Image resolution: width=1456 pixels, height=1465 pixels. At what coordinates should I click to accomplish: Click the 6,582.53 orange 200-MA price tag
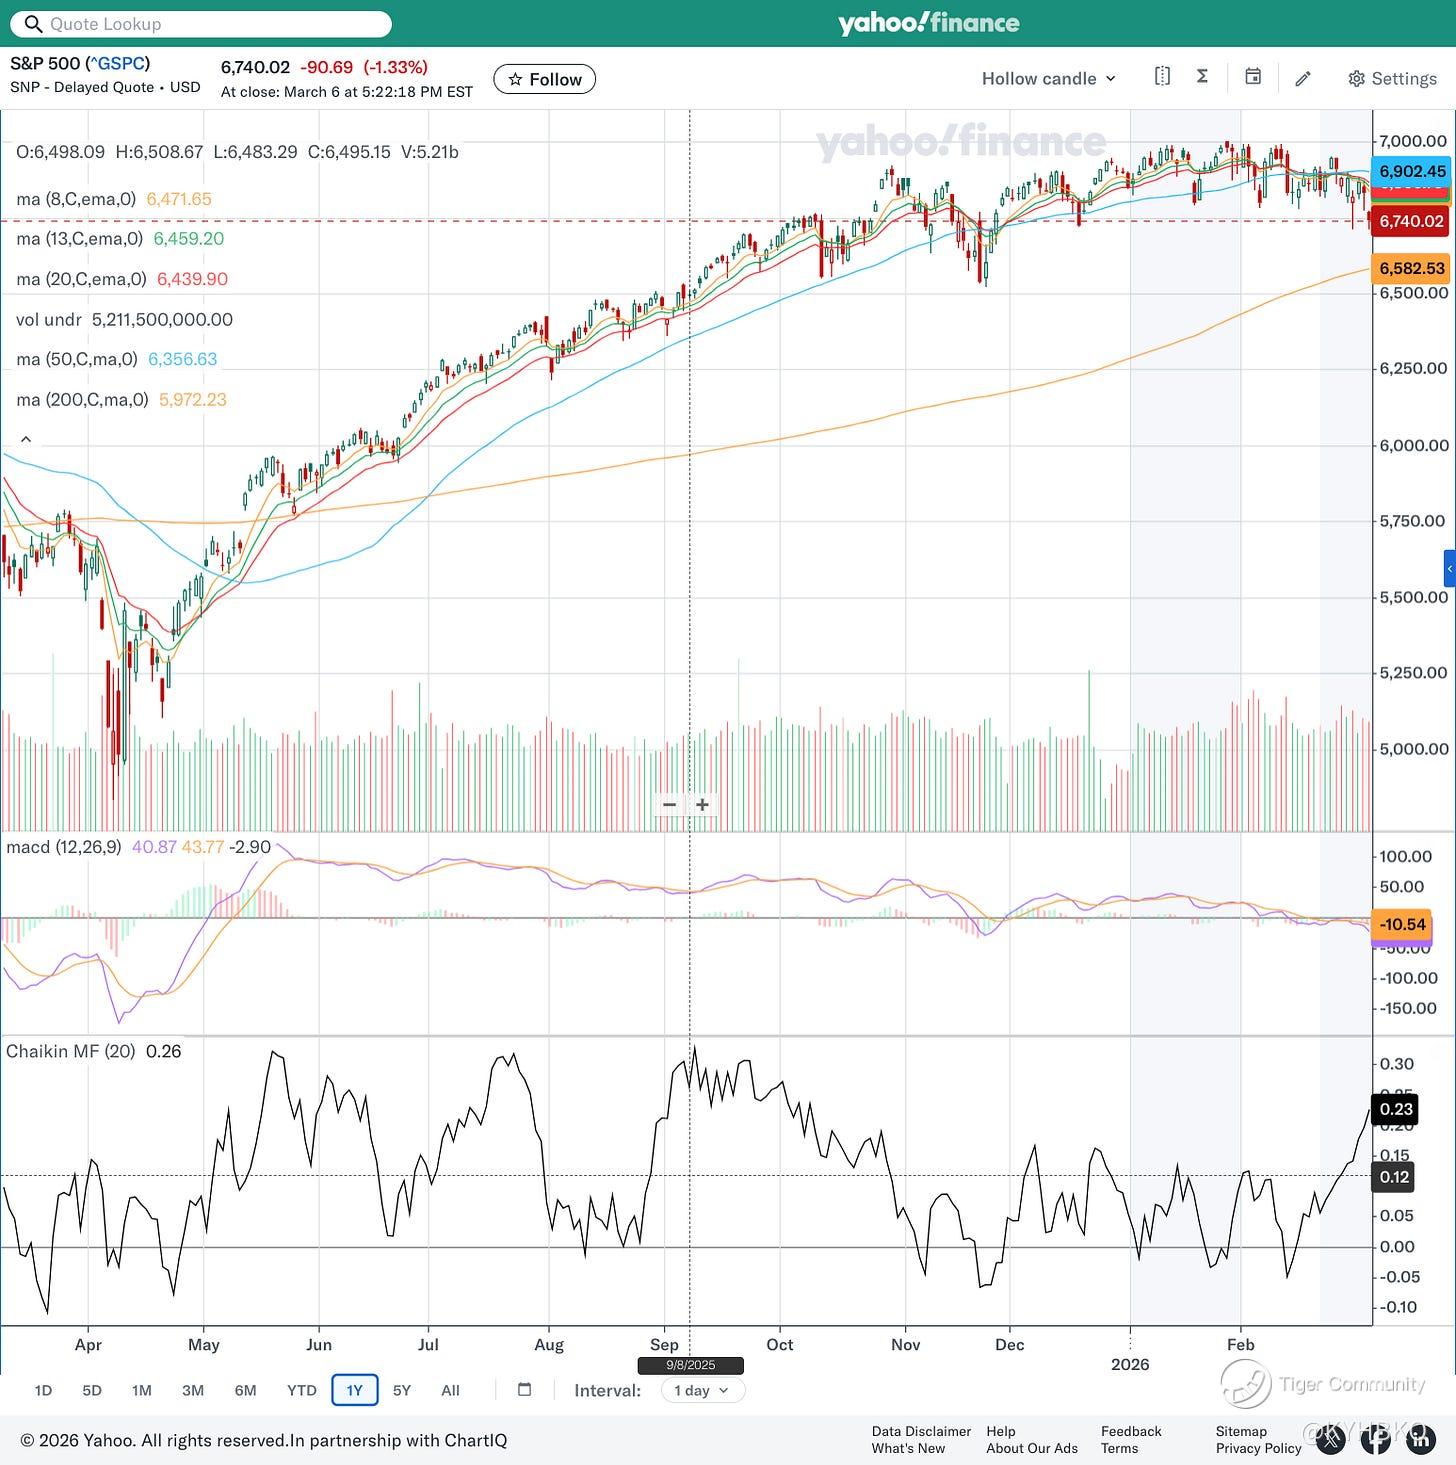[1412, 268]
